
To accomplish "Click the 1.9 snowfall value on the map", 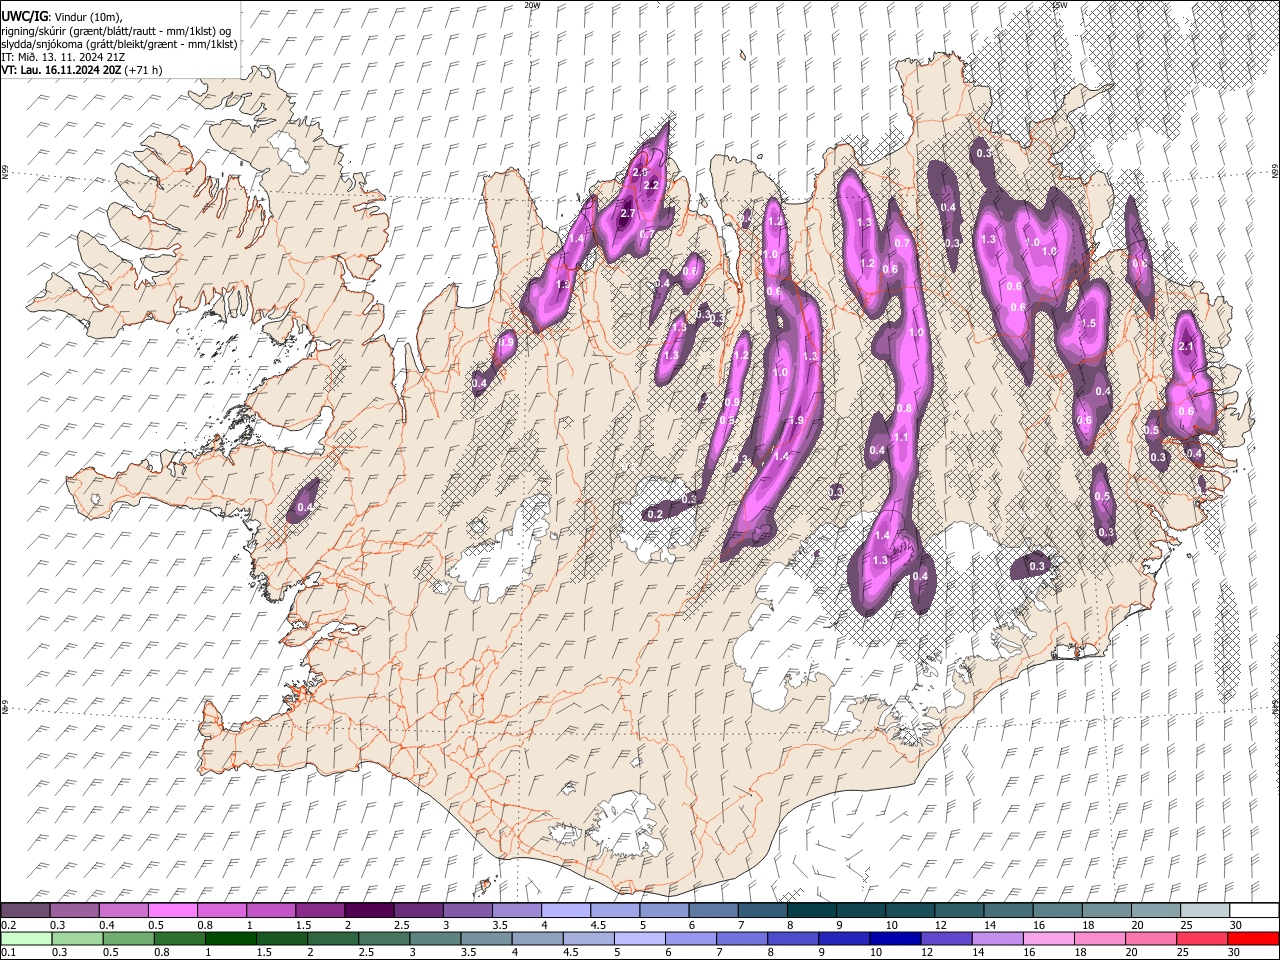I will click(x=796, y=421).
